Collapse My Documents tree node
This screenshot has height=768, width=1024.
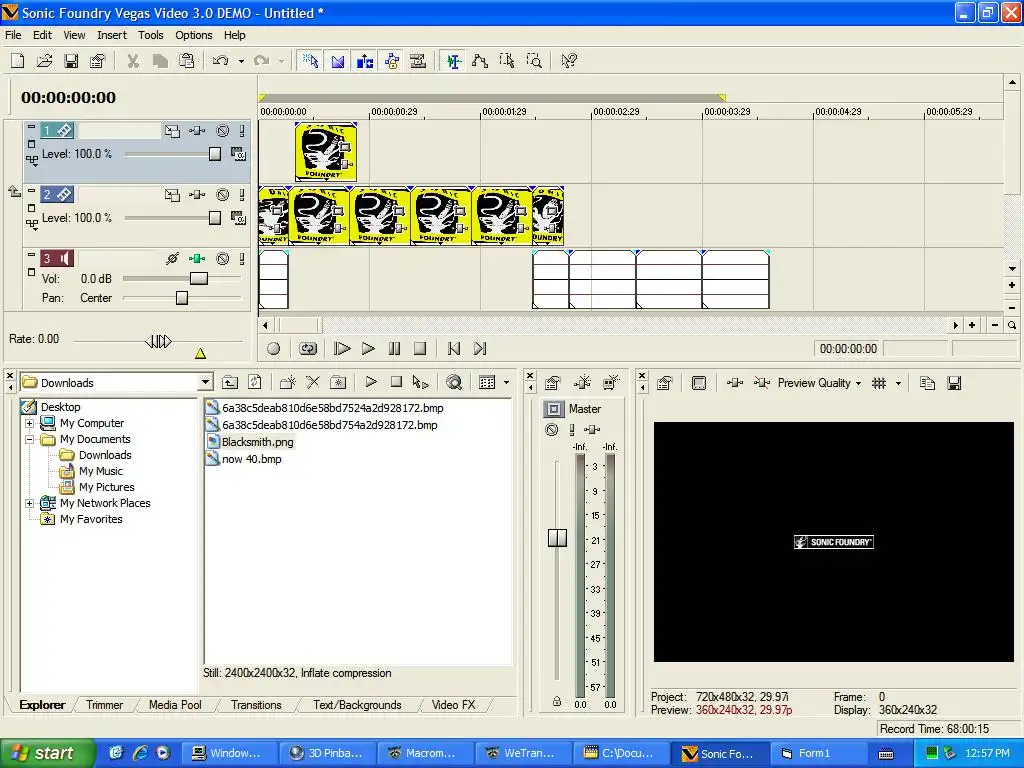tap(29, 440)
